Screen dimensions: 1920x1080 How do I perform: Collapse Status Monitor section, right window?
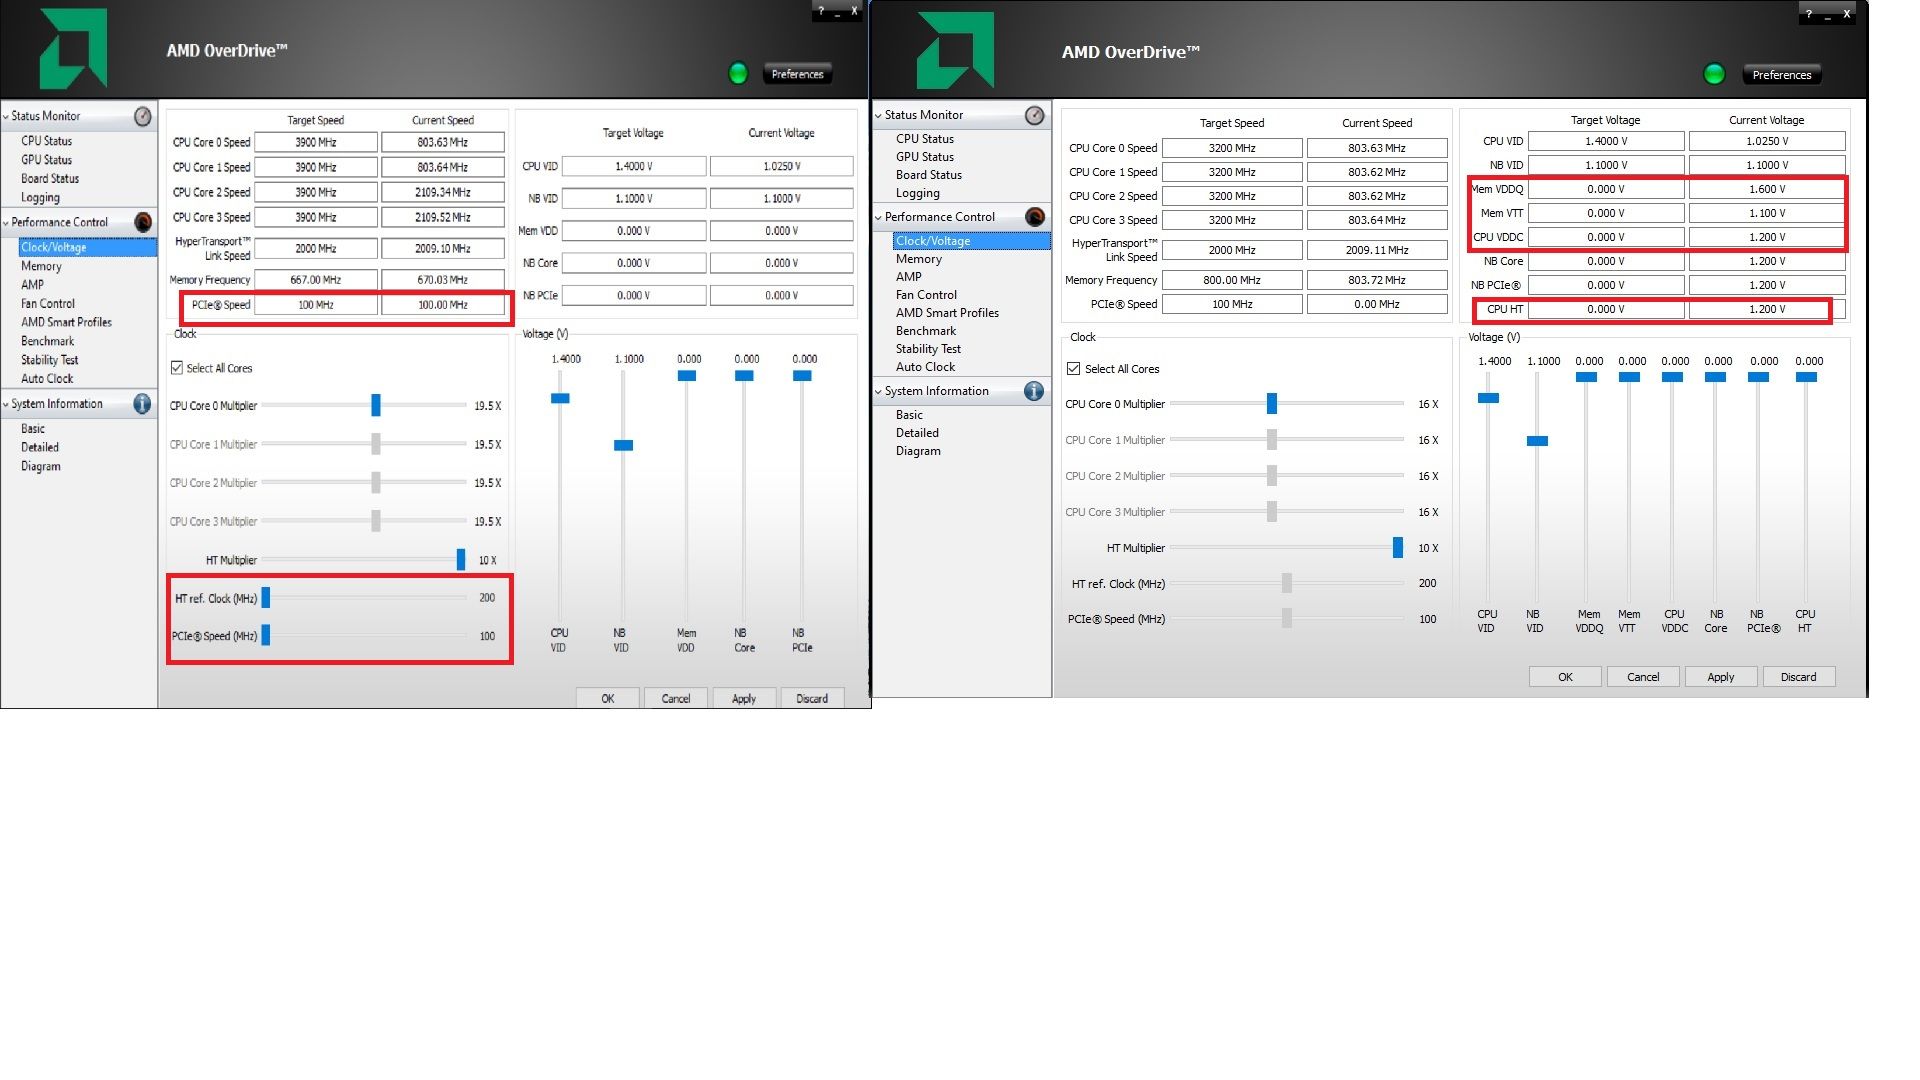pos(878,115)
